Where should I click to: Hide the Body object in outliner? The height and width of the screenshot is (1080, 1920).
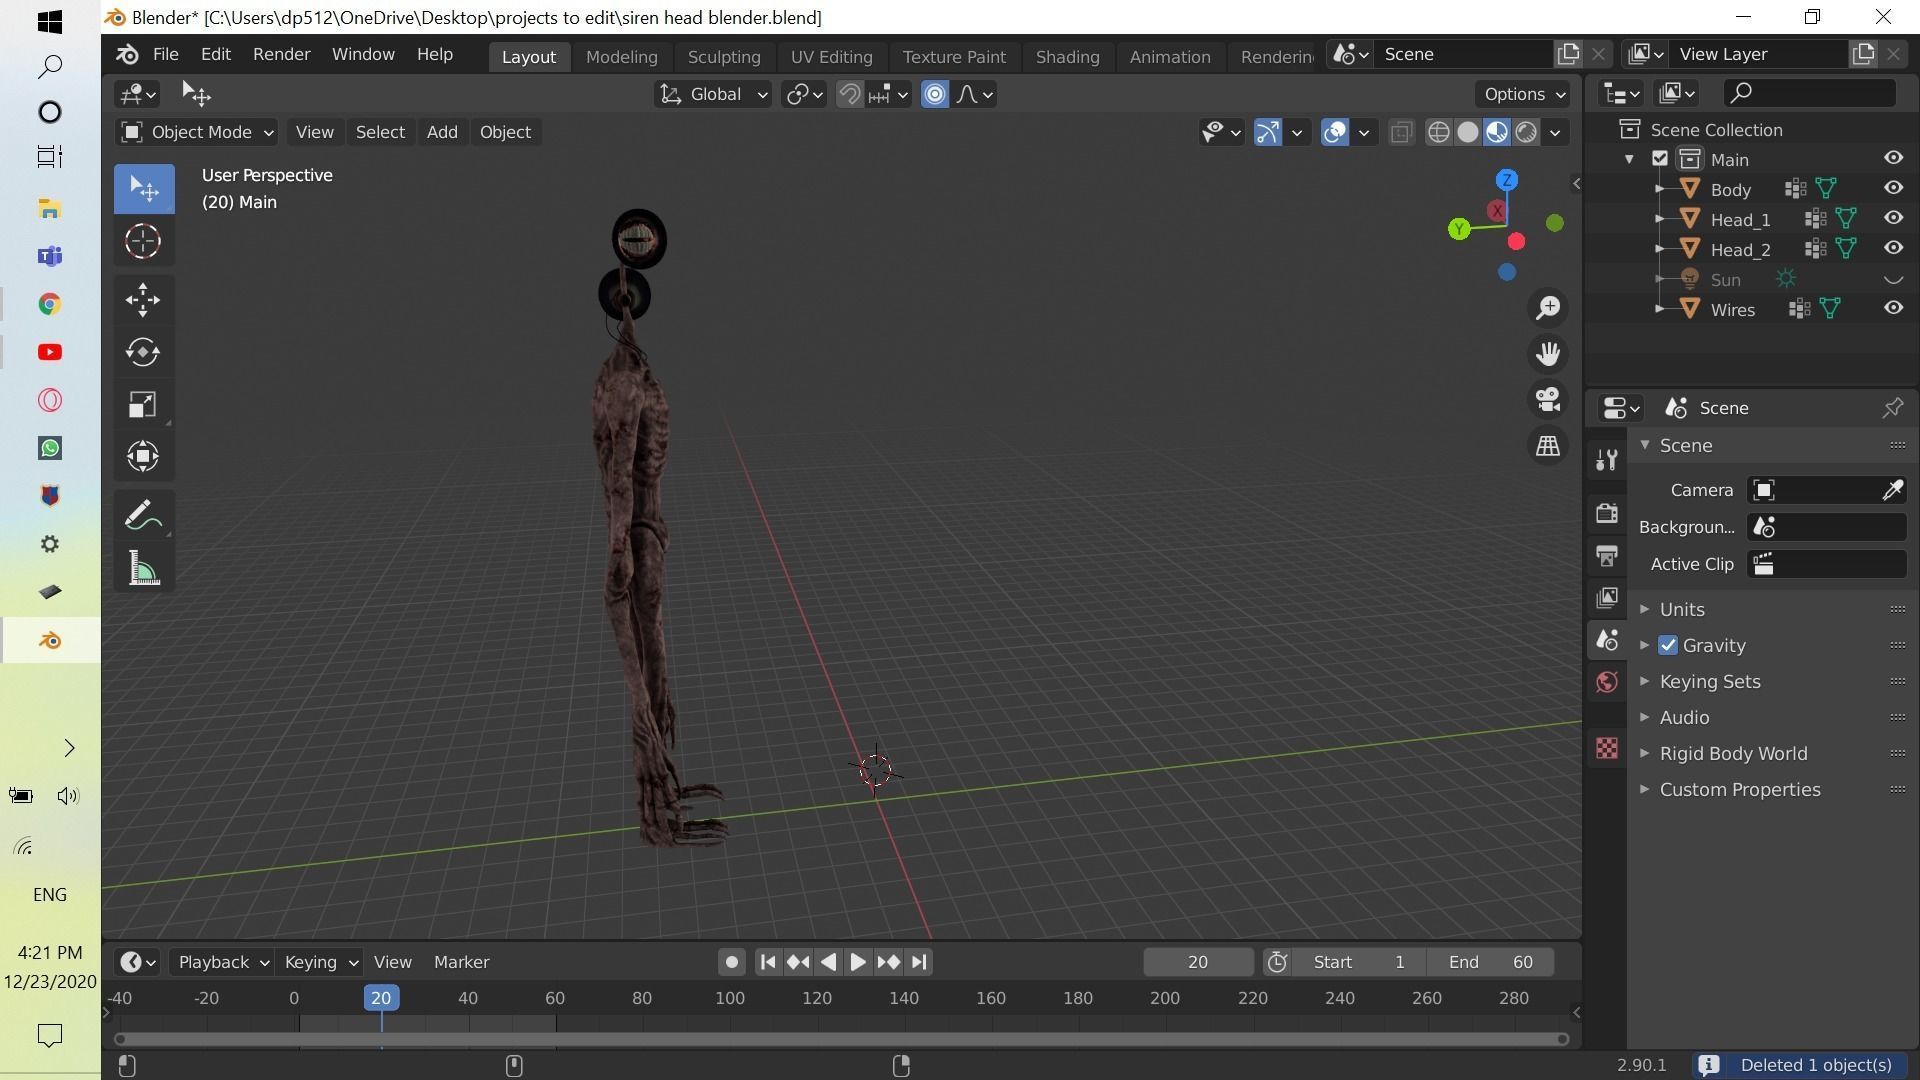(1893, 188)
